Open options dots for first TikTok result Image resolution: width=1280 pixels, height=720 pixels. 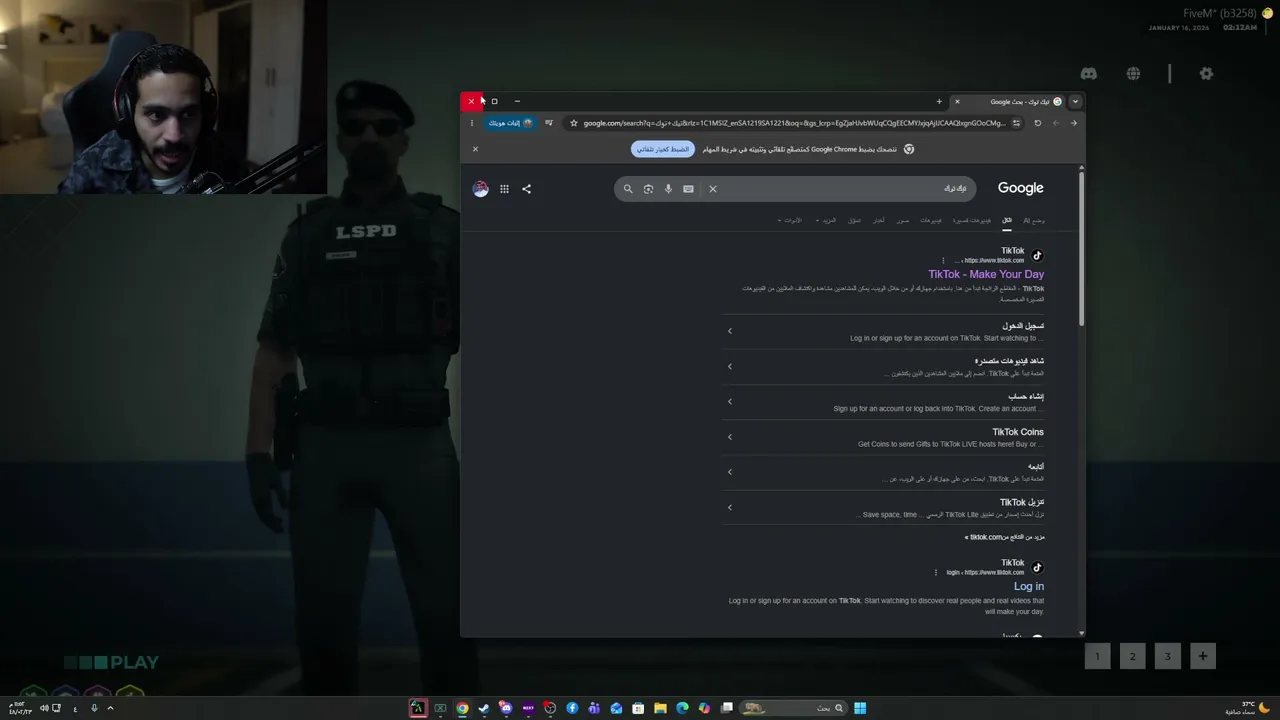pyautogui.click(x=943, y=261)
